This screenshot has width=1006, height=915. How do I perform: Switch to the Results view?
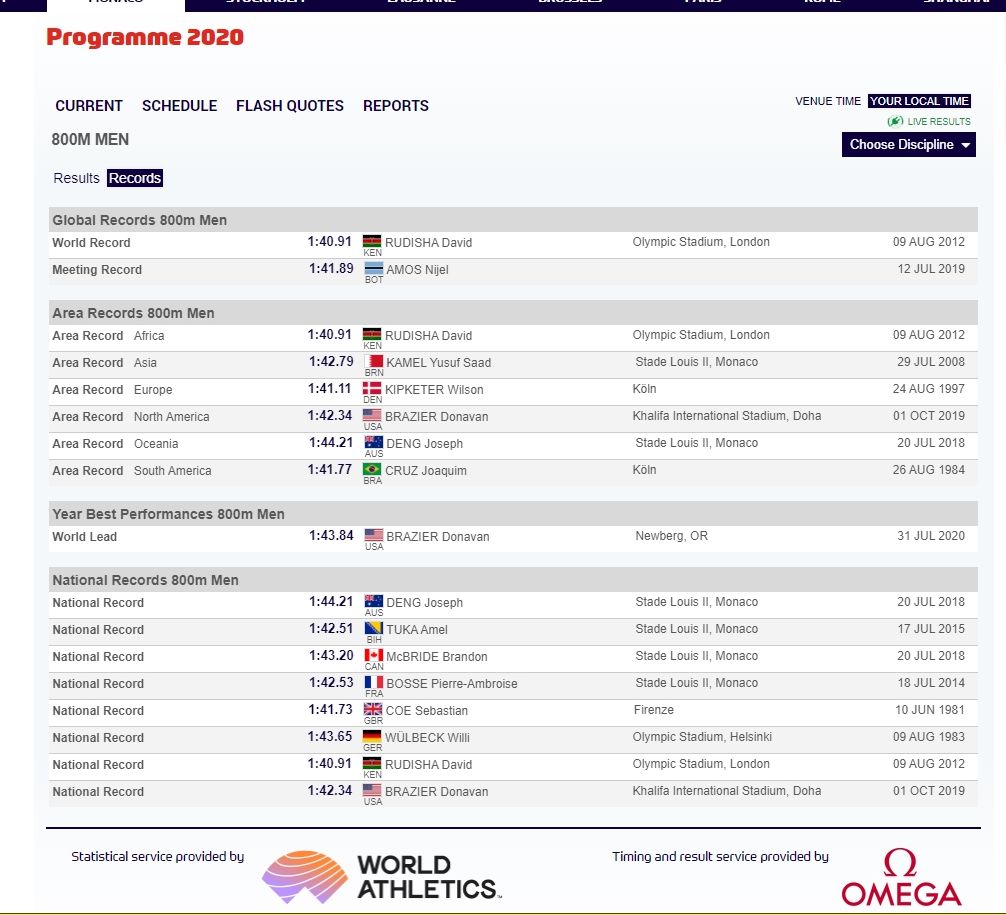pyautogui.click(x=76, y=178)
